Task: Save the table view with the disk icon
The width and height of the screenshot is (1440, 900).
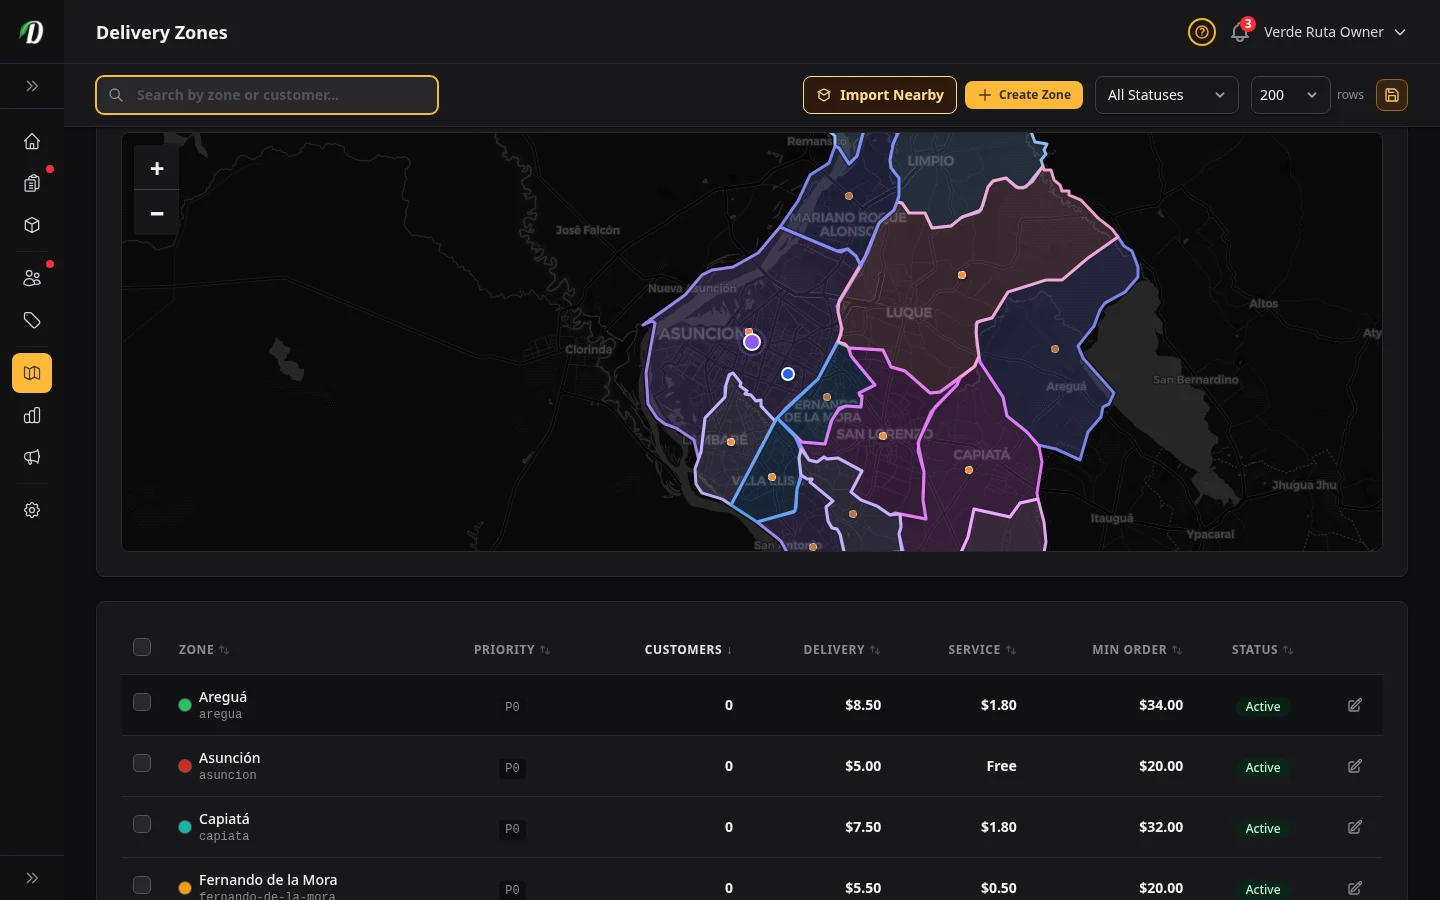Action: point(1392,95)
